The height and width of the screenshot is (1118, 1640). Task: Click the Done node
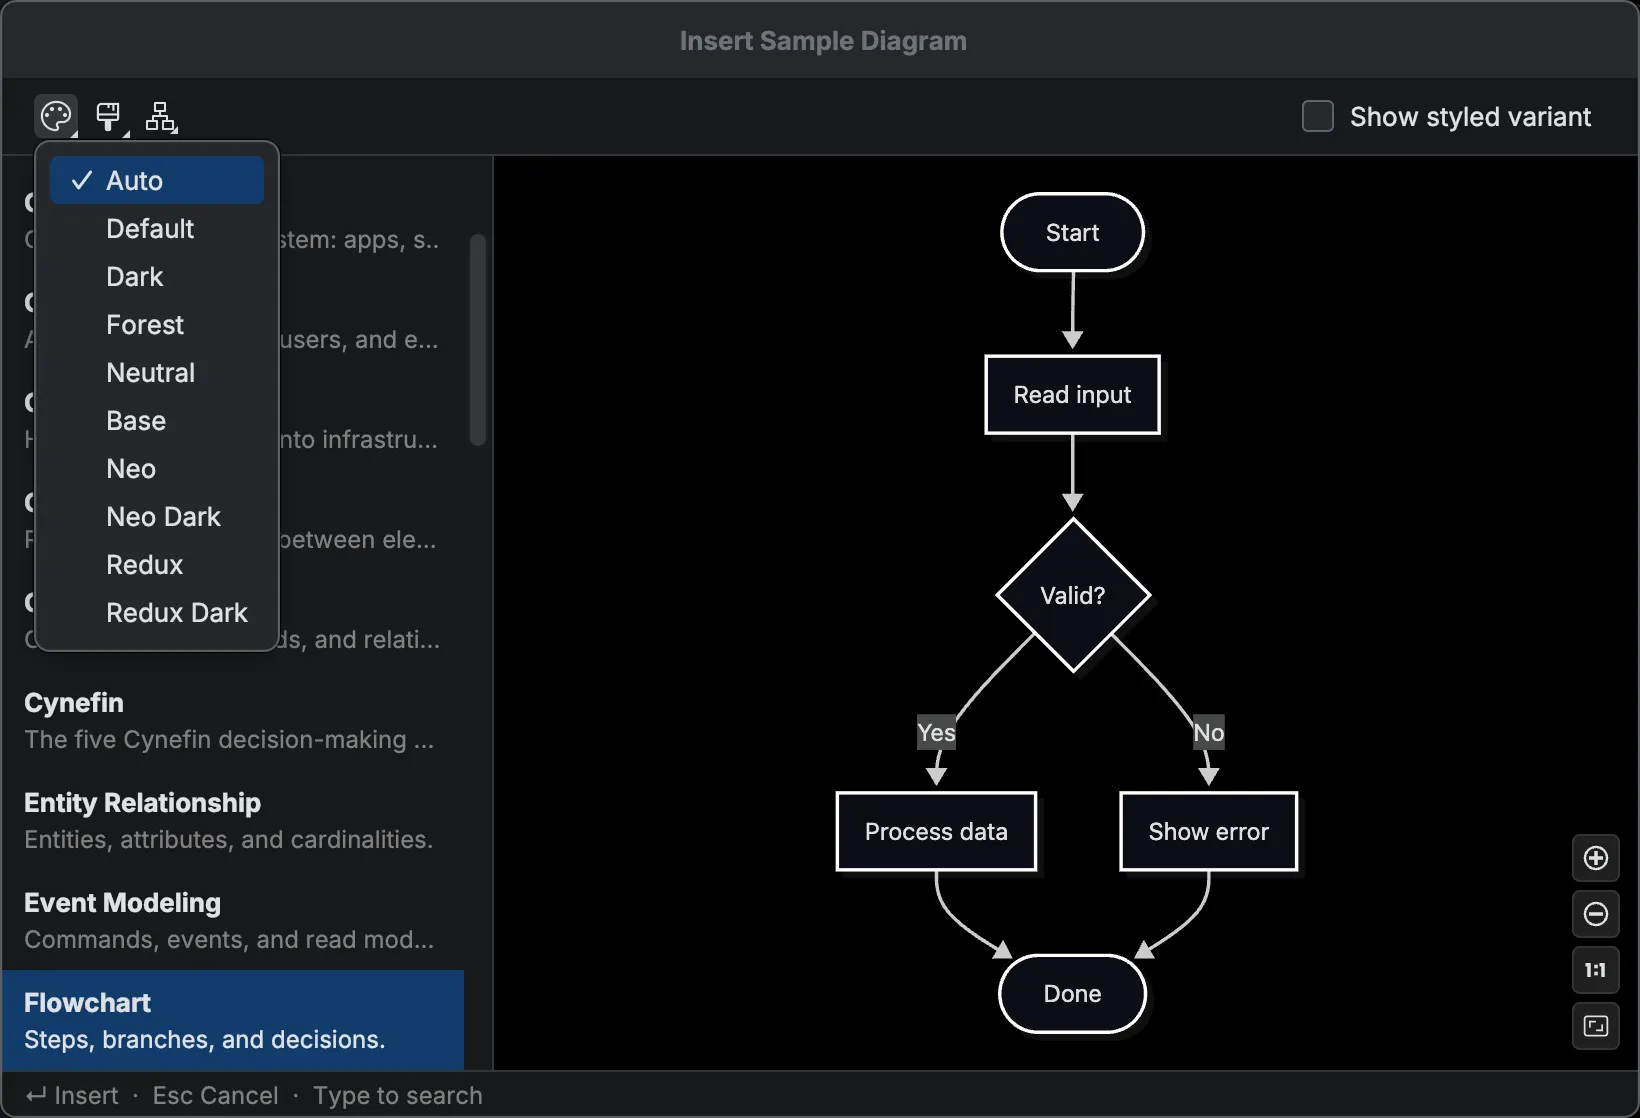point(1072,994)
